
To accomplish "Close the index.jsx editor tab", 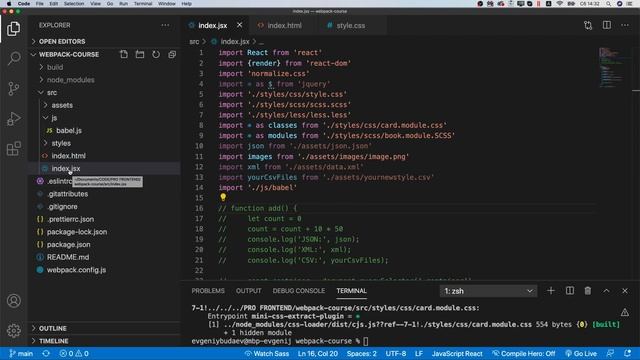I will (240, 25).
